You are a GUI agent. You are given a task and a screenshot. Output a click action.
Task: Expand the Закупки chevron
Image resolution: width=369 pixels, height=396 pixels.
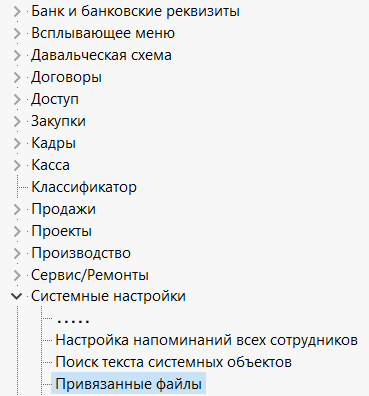coord(17,121)
